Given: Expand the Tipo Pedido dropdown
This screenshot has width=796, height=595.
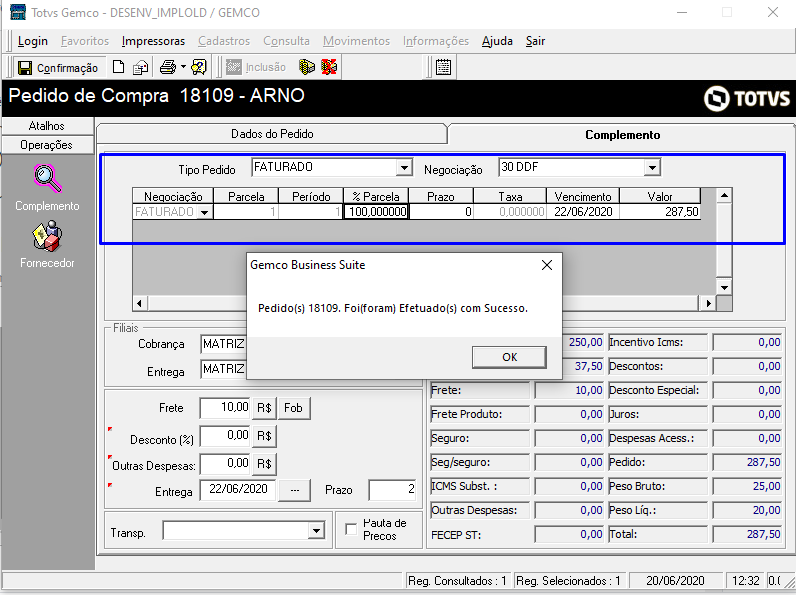Looking at the screenshot, I should point(404,167).
